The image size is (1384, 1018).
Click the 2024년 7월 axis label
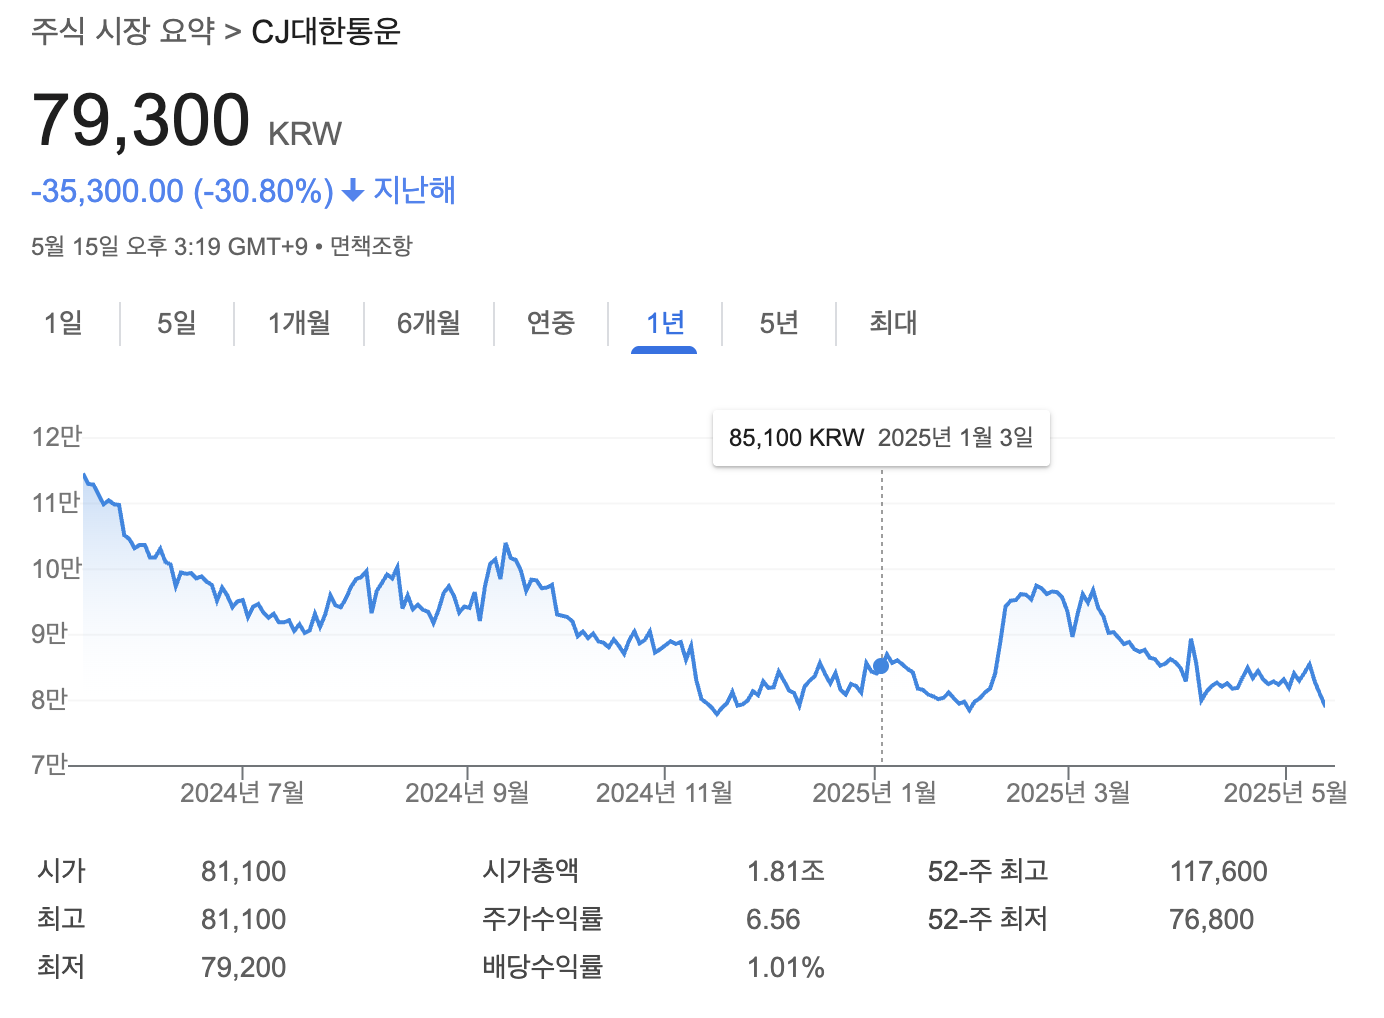242,793
